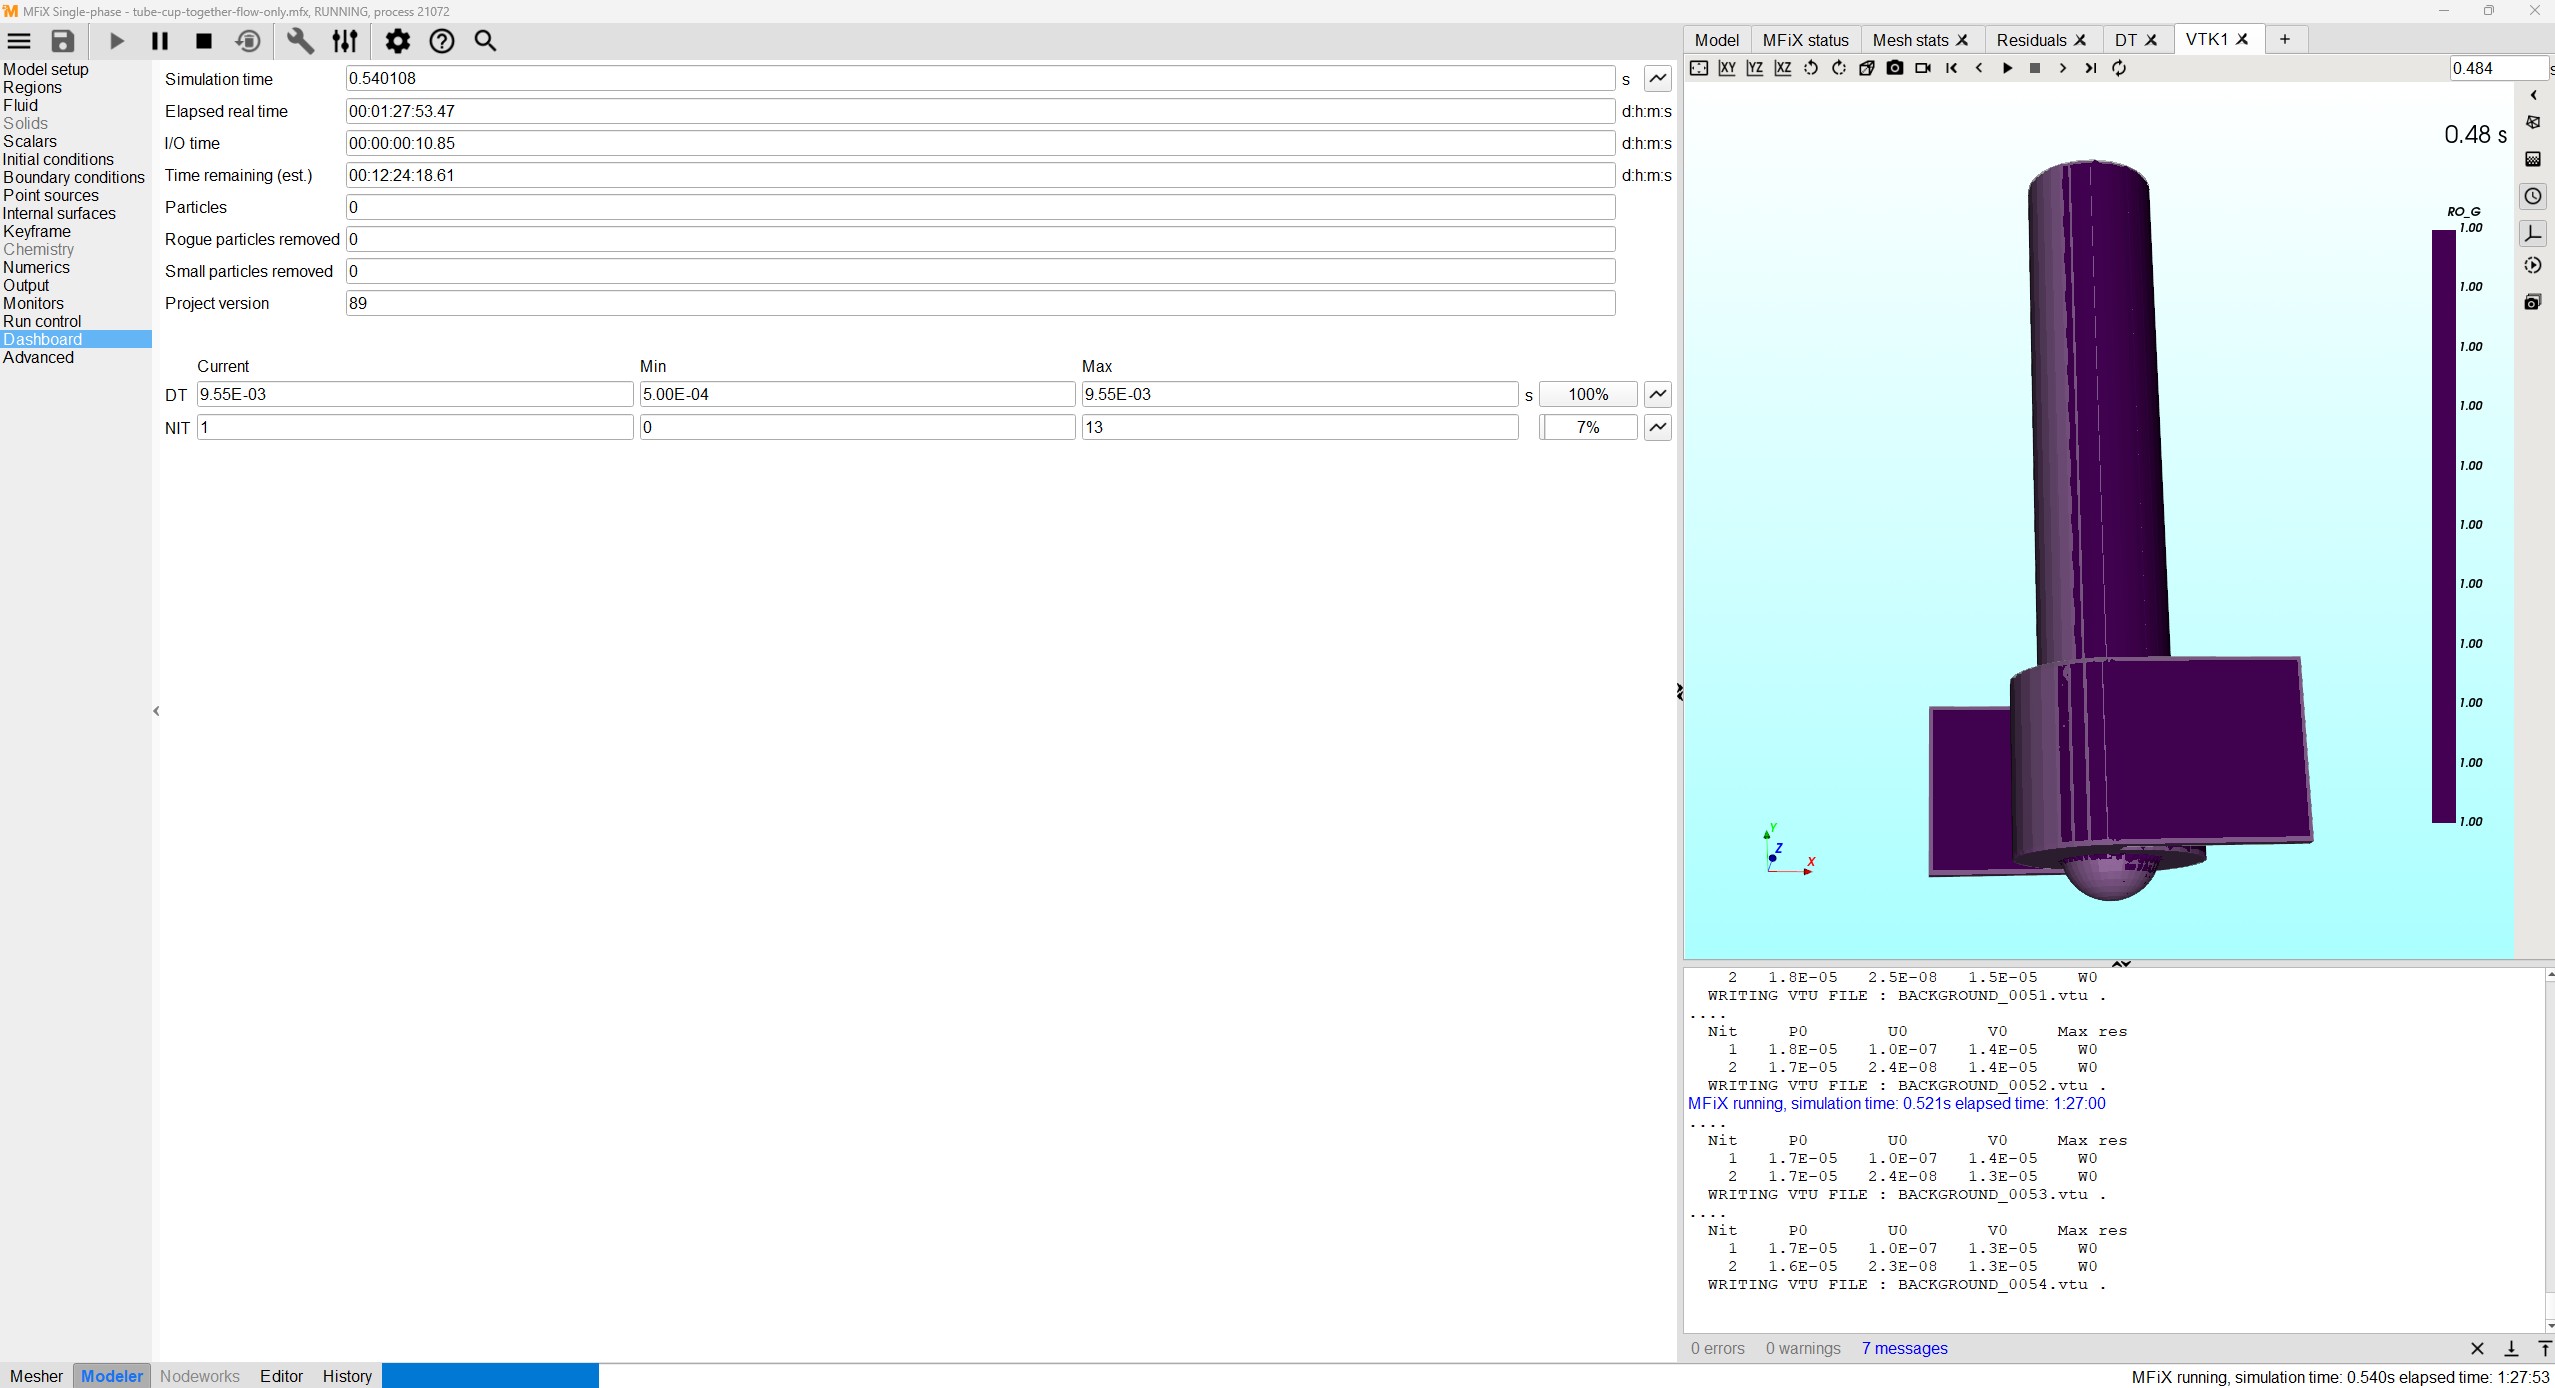Collapse the left navigation pane arrow
The height and width of the screenshot is (1388, 2555).
[156, 711]
